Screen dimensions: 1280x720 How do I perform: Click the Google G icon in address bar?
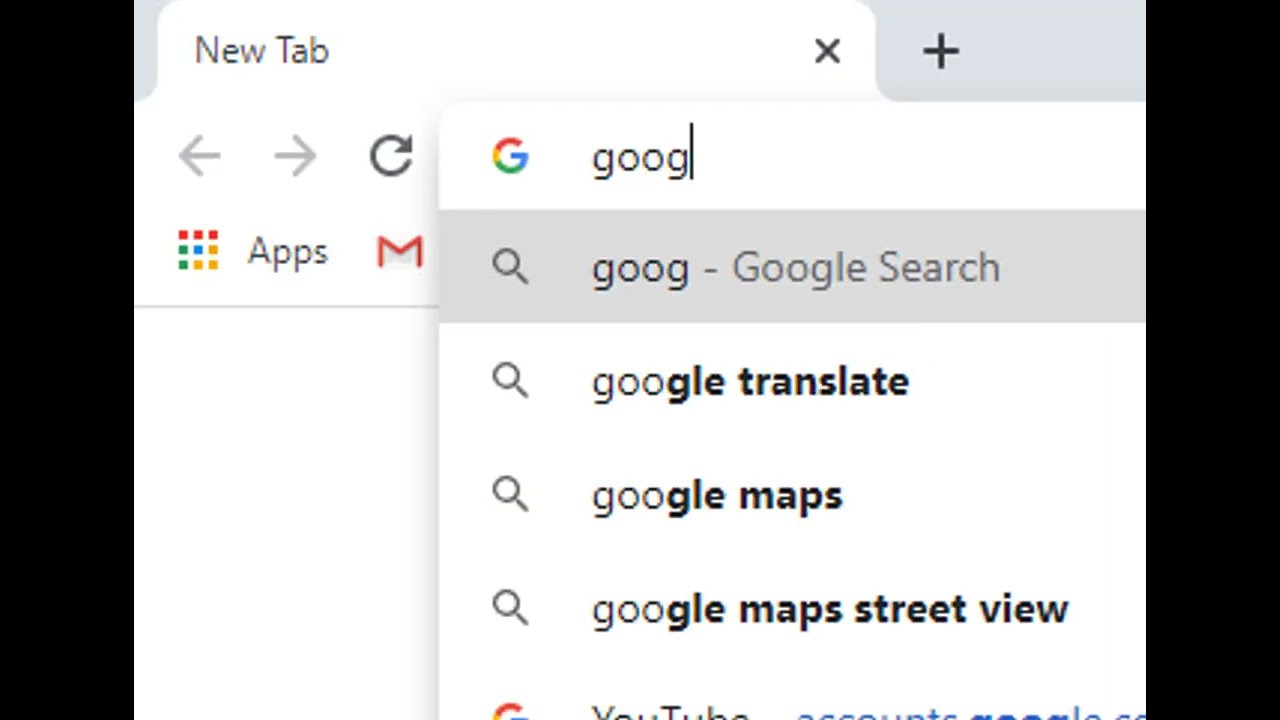click(510, 157)
